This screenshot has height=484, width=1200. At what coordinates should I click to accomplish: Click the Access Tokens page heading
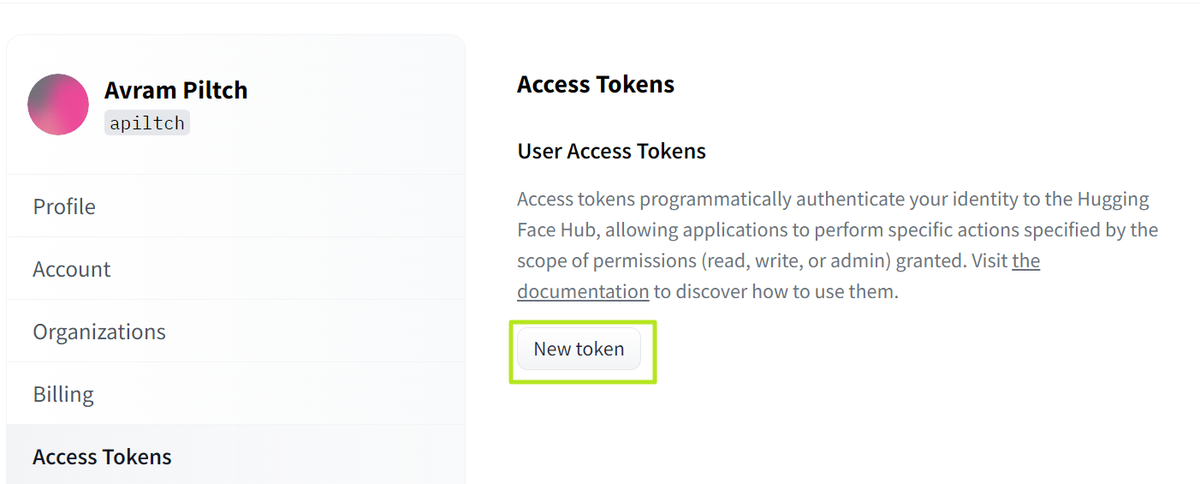point(596,85)
